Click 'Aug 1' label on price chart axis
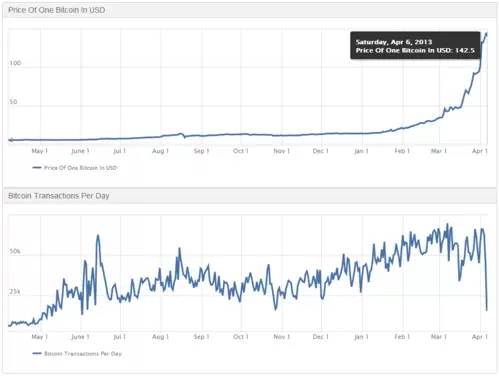 pyautogui.click(x=160, y=151)
